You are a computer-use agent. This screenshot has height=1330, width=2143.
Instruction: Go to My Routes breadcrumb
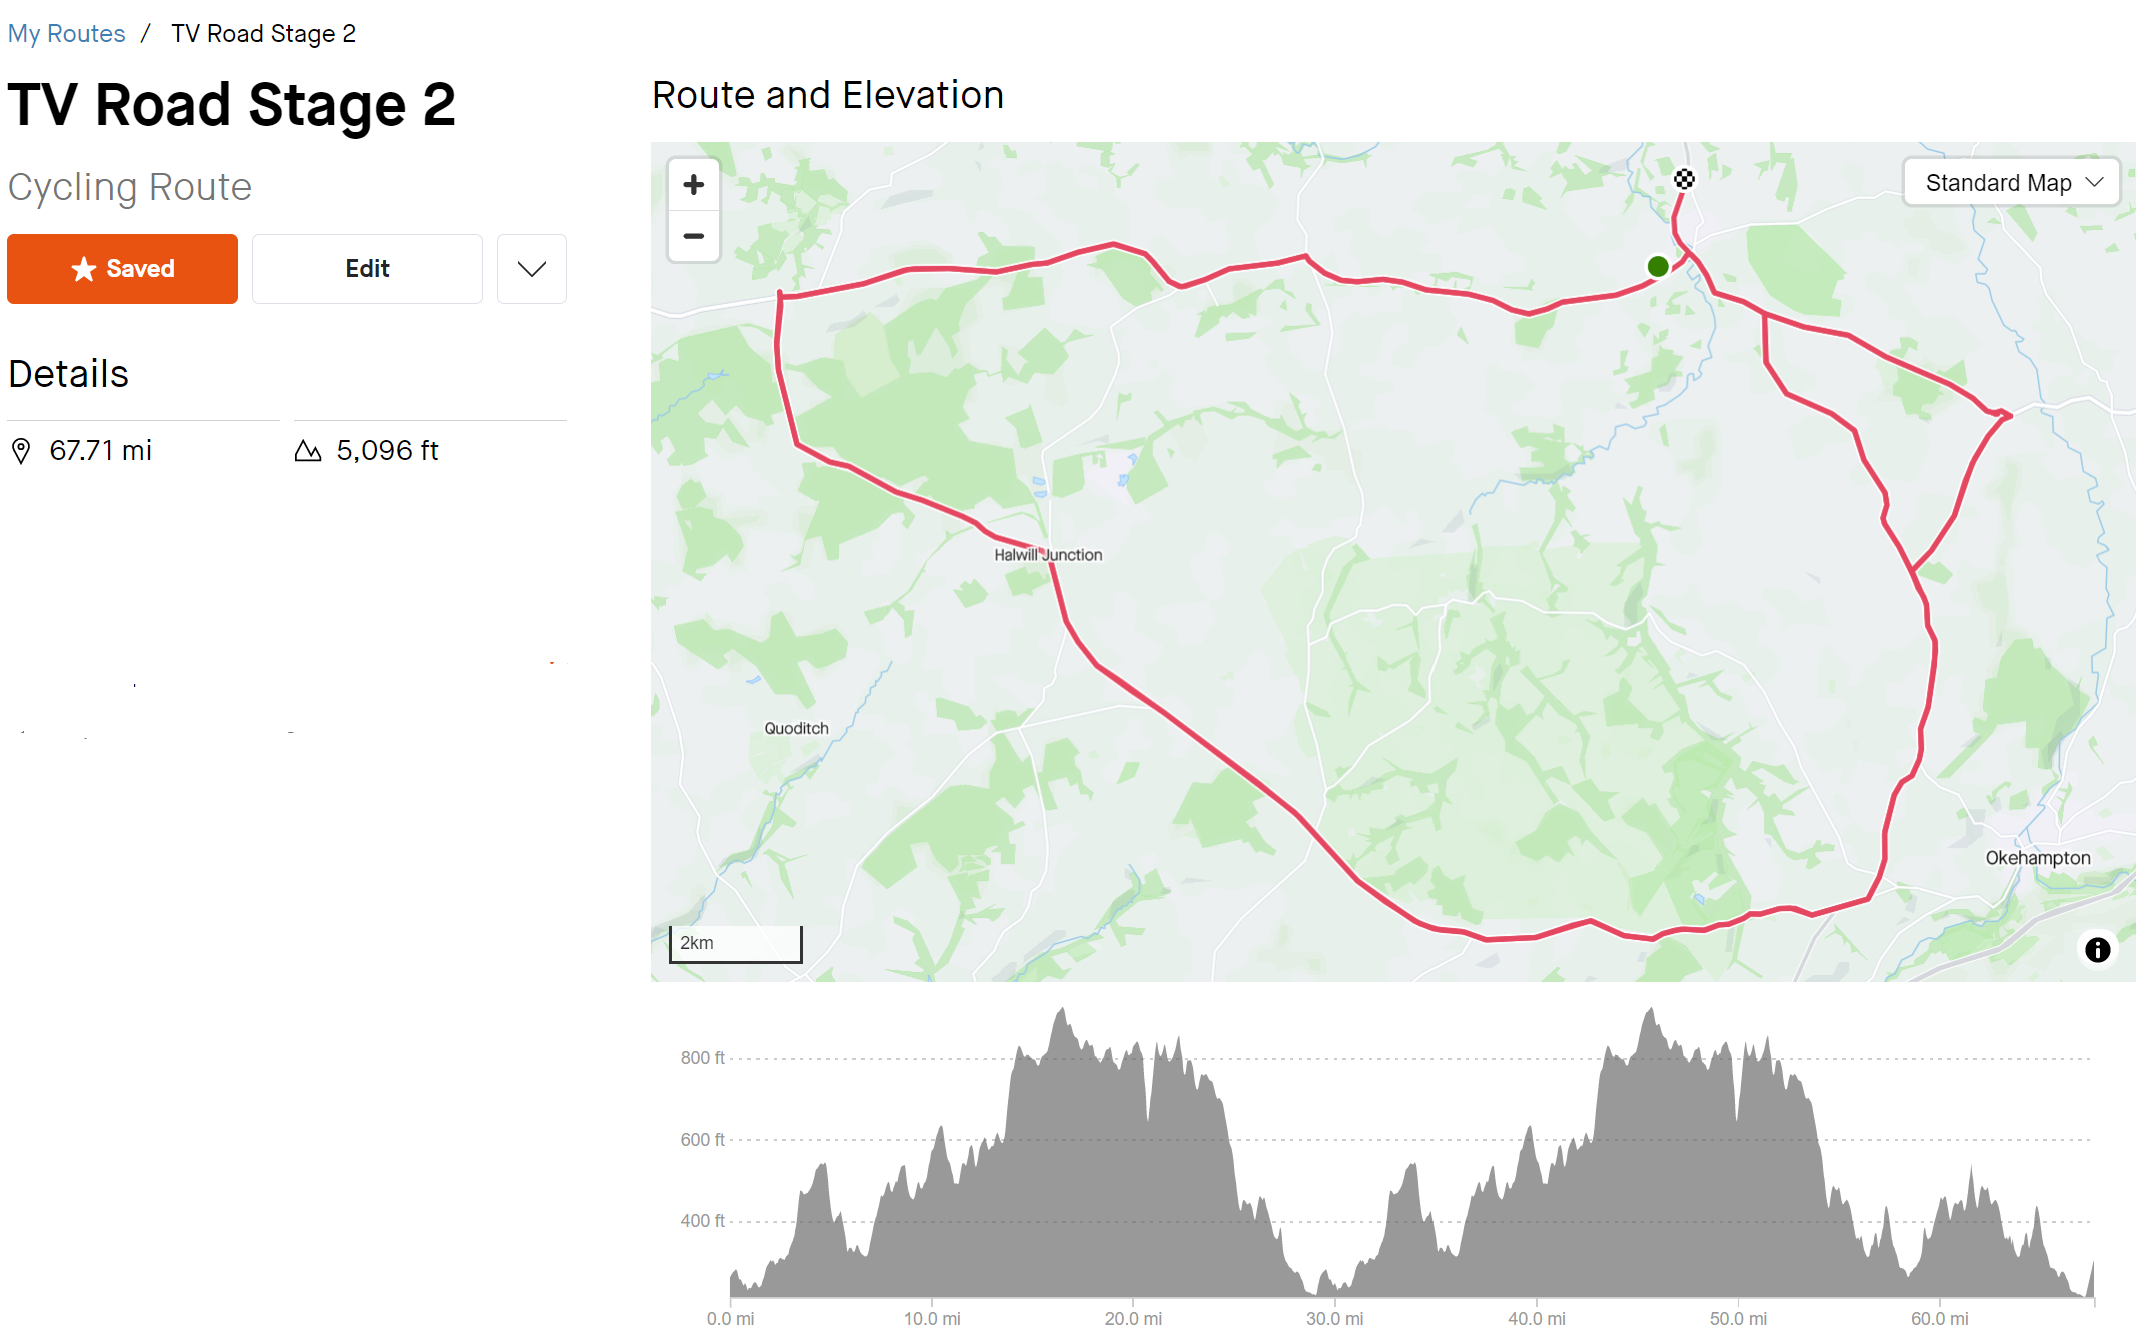(x=66, y=34)
